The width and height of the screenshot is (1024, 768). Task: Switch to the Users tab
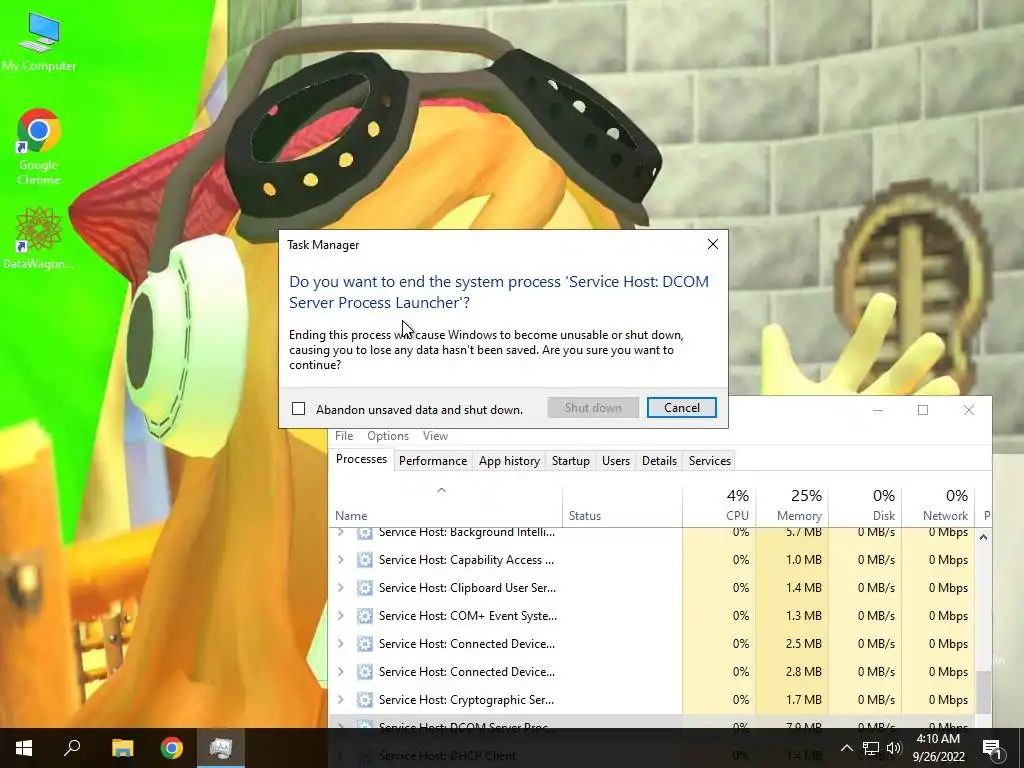(616, 460)
